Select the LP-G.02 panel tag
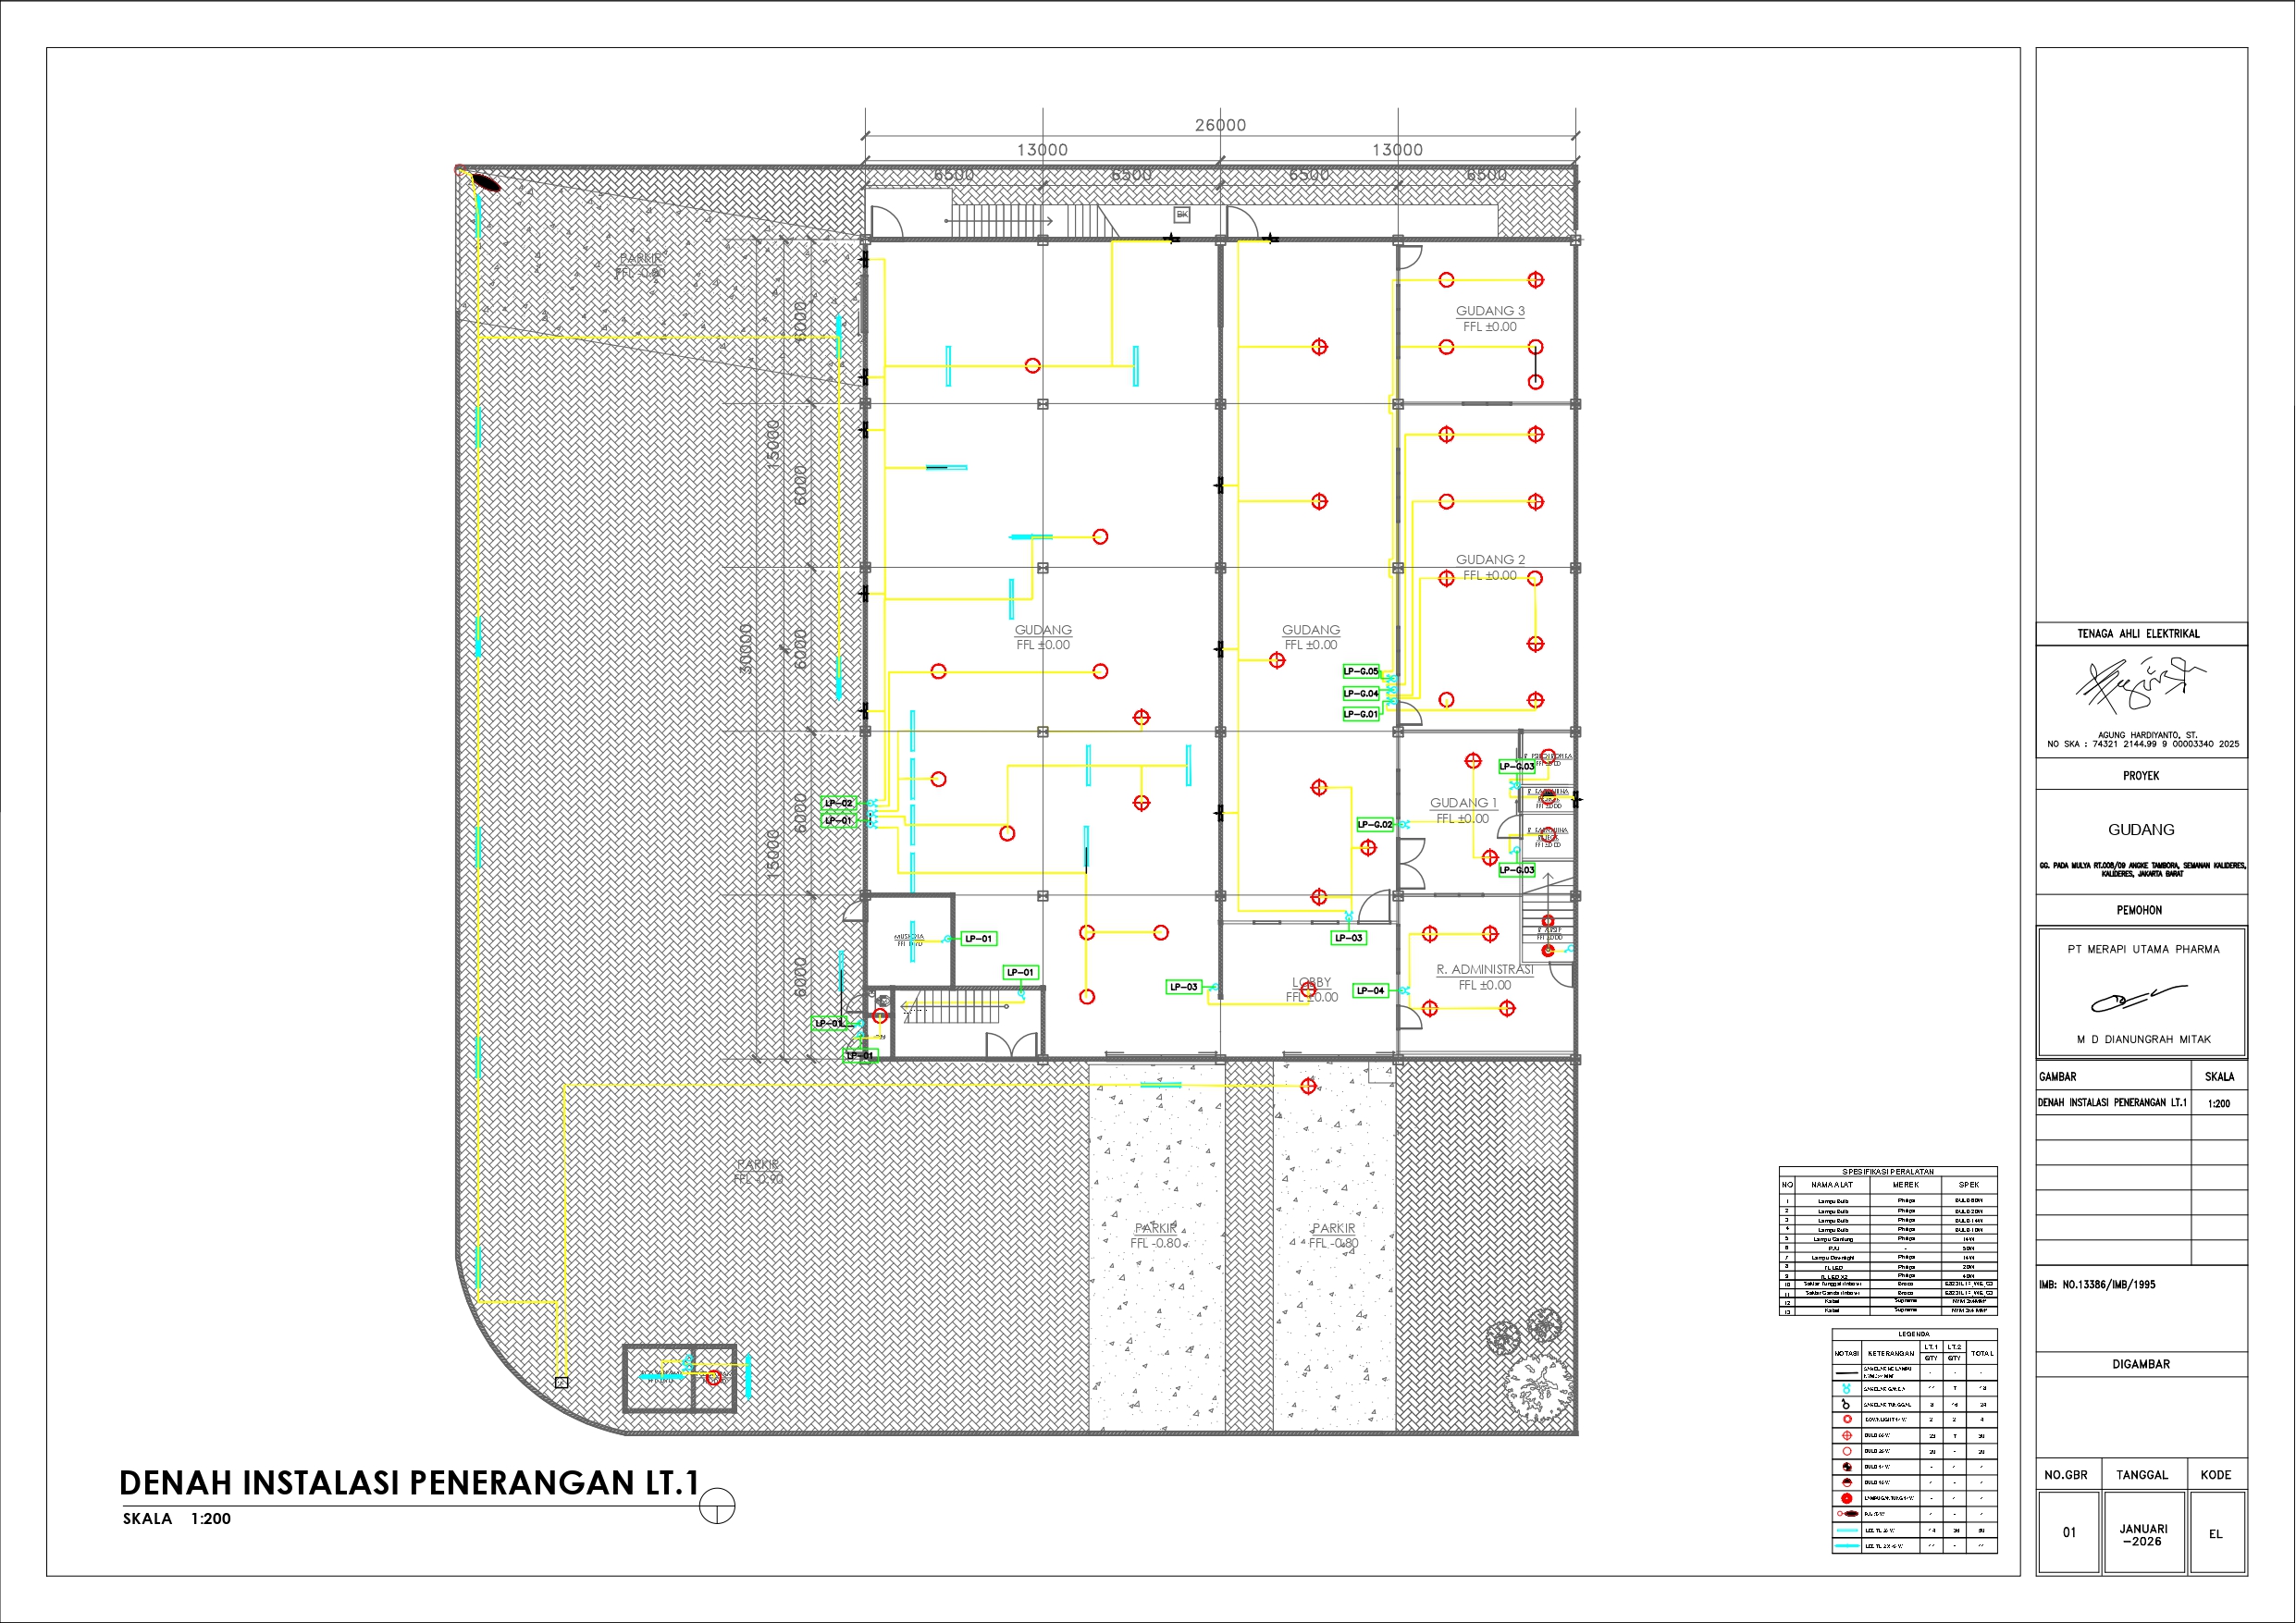This screenshot has width=2296, height=1623. tap(1375, 825)
